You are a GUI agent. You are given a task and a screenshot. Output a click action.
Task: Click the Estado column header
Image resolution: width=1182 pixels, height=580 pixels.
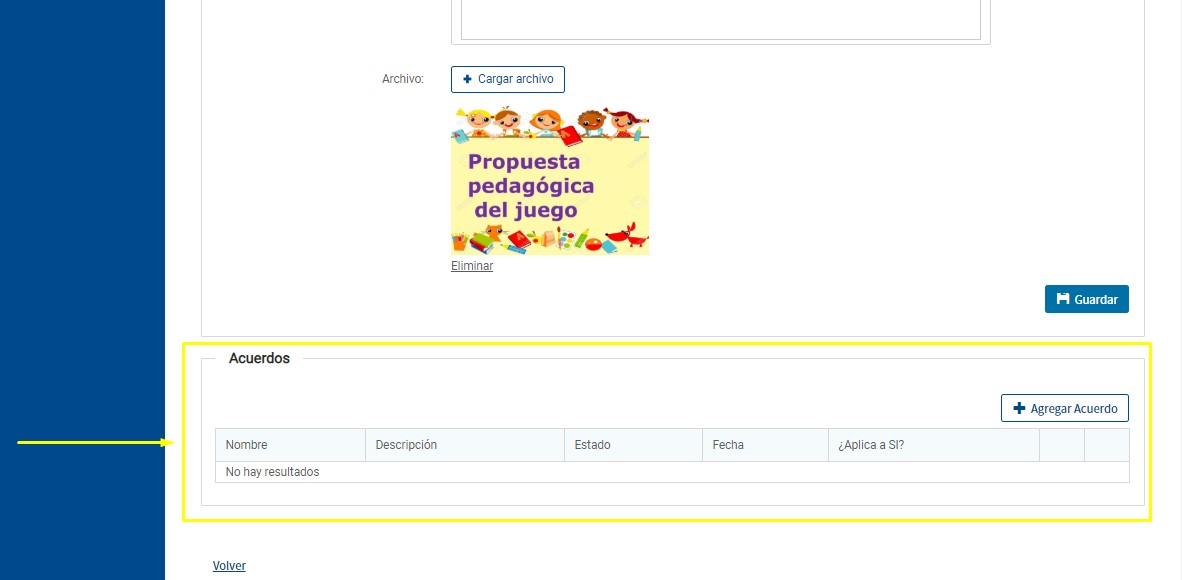[x=592, y=445]
